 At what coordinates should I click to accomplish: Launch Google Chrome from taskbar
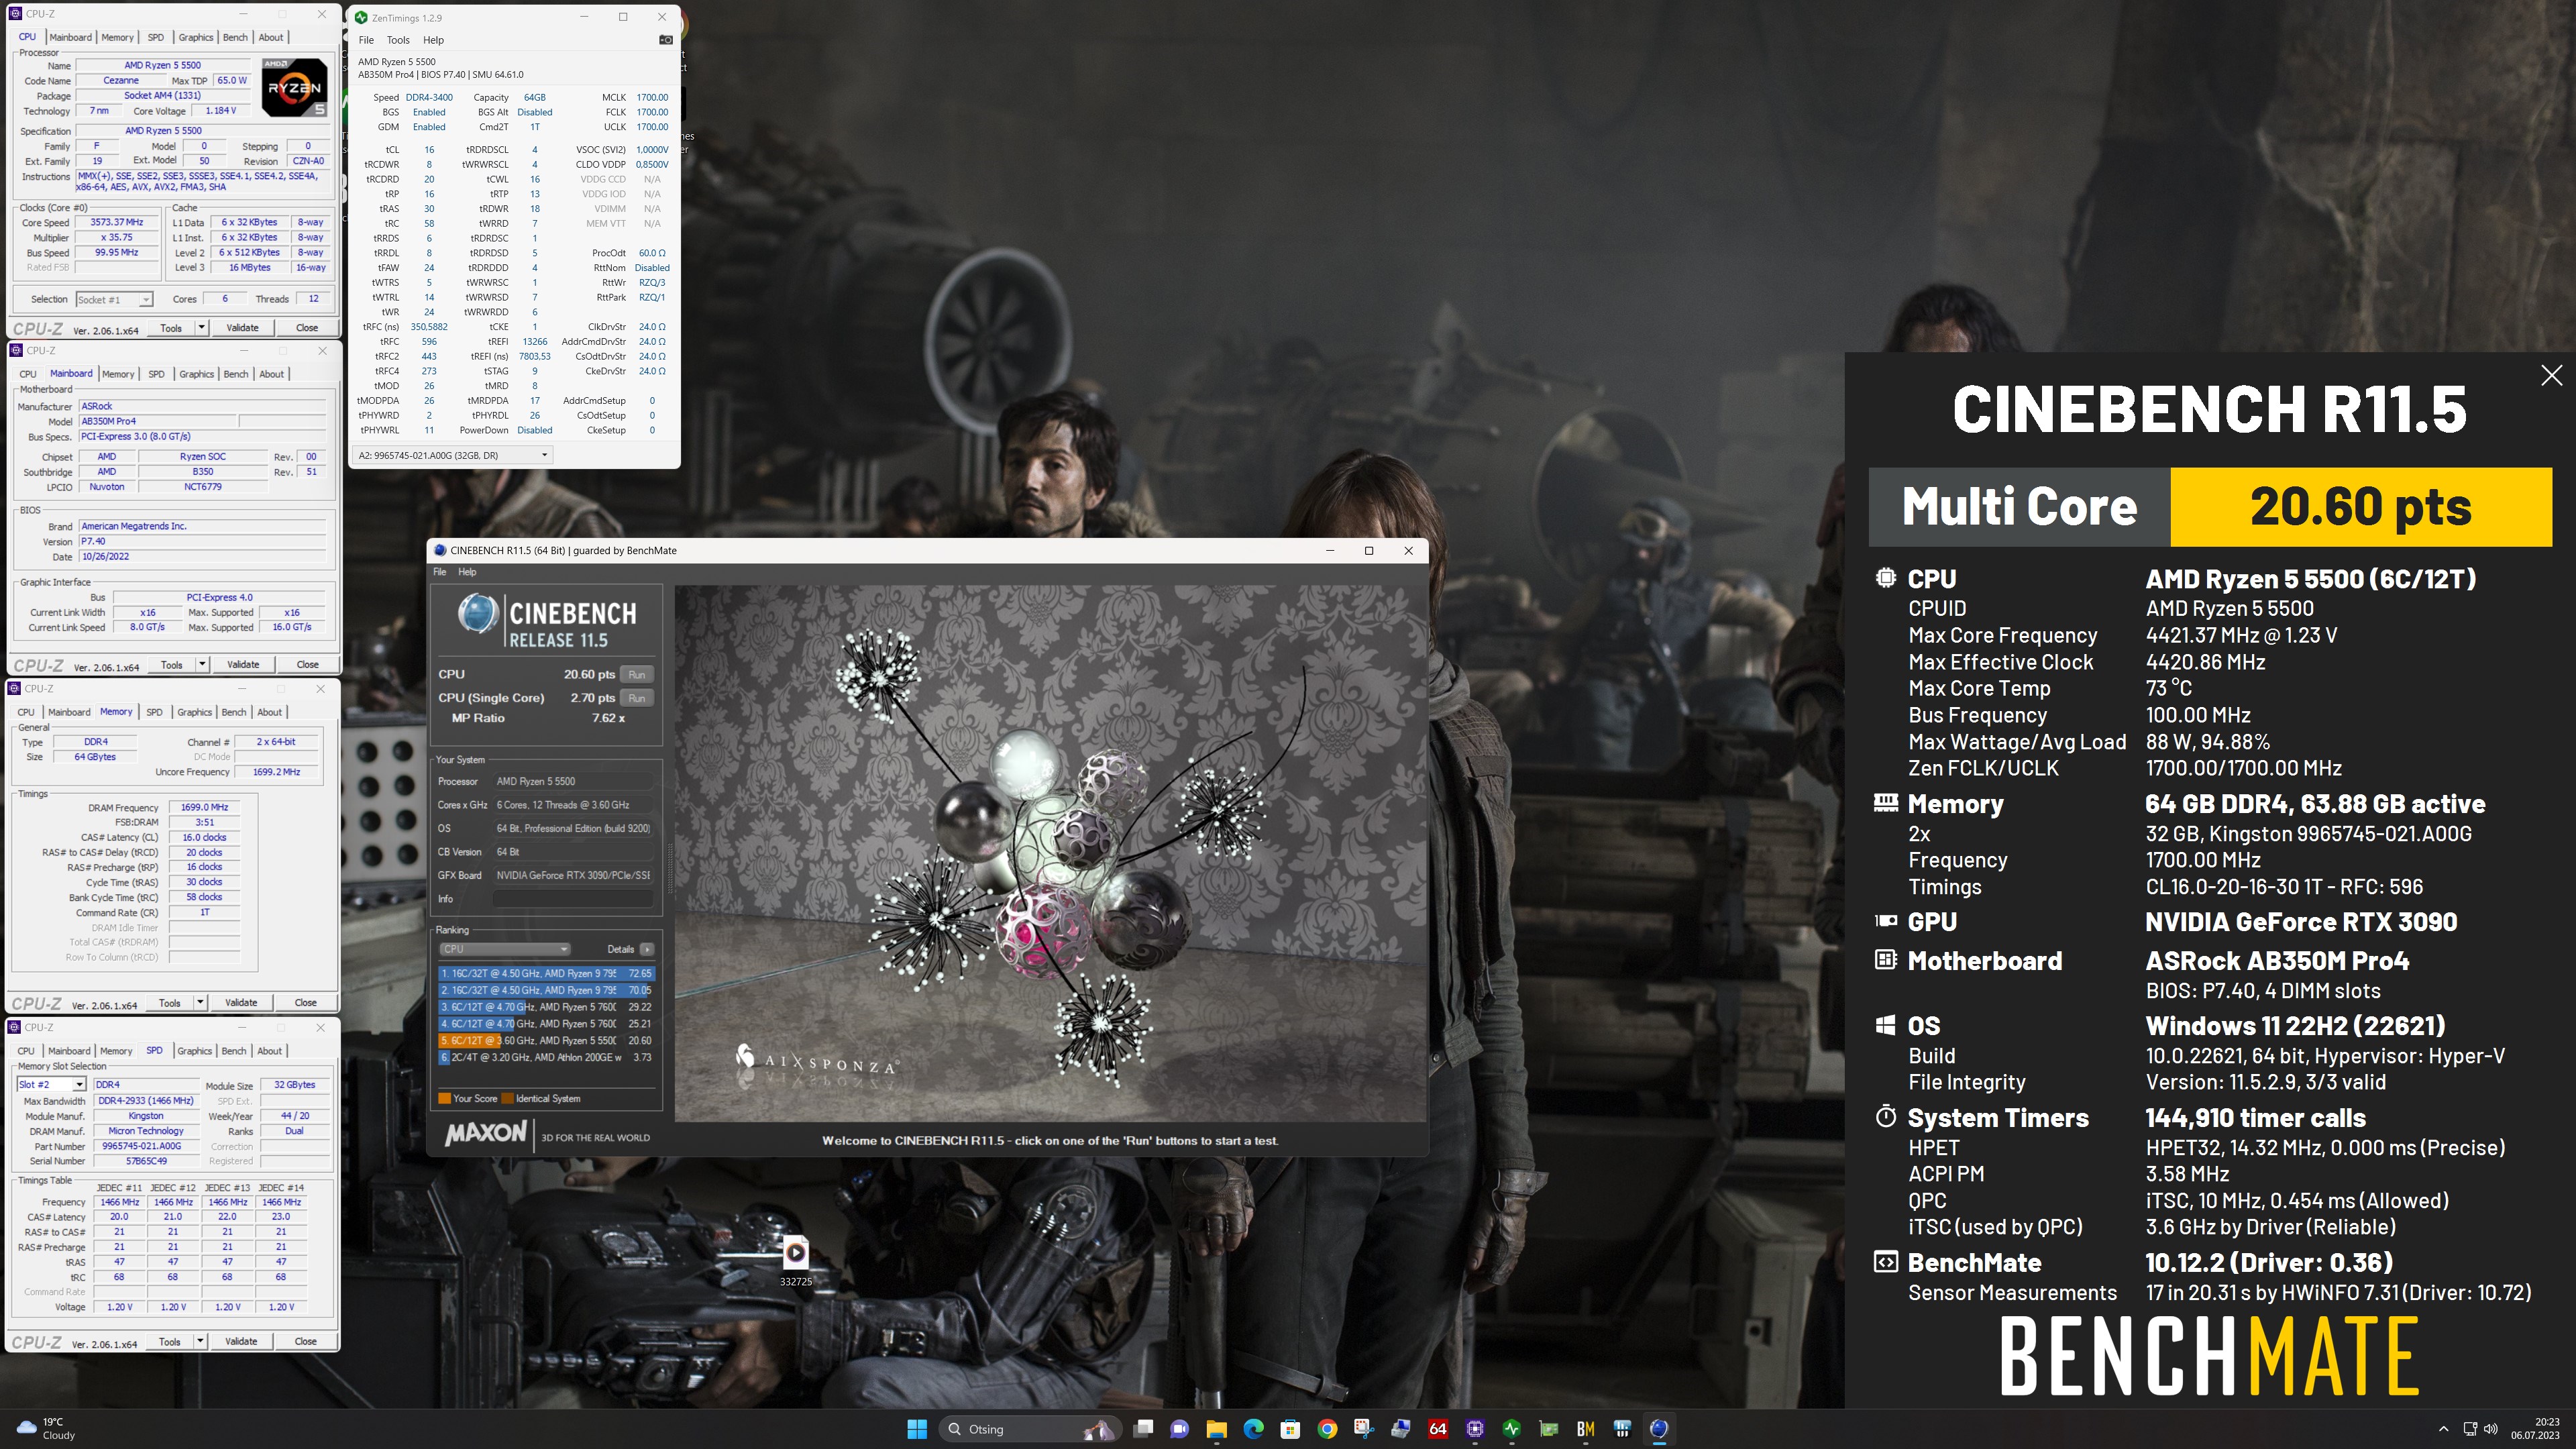pos(1327,1429)
